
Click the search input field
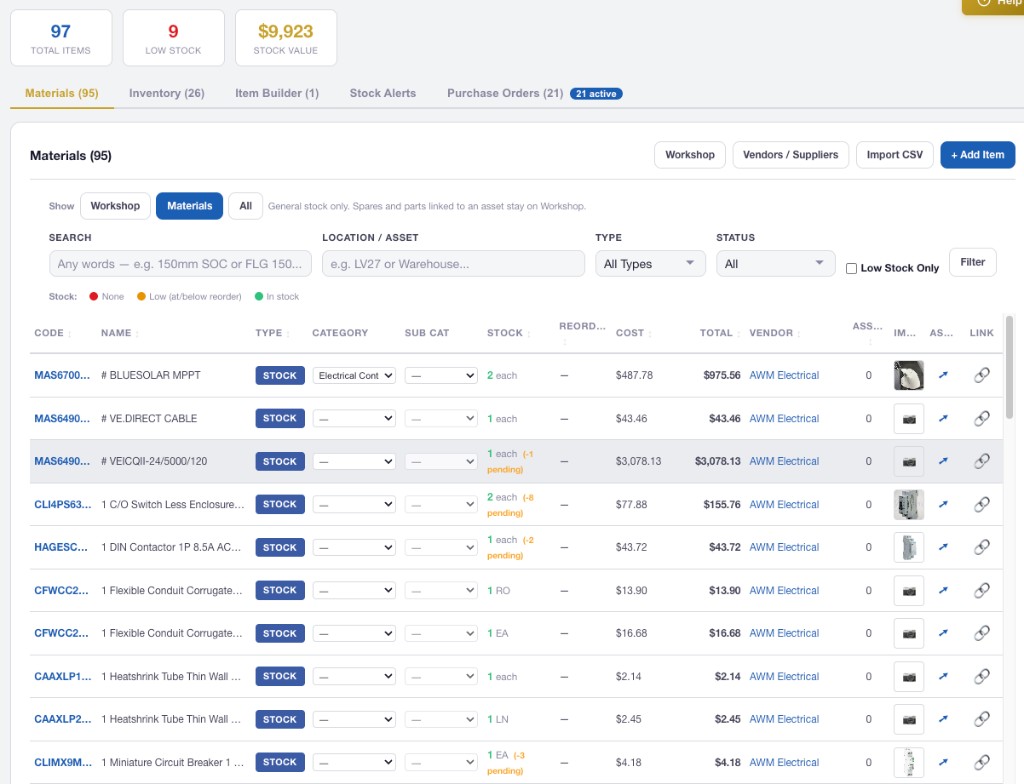180,264
